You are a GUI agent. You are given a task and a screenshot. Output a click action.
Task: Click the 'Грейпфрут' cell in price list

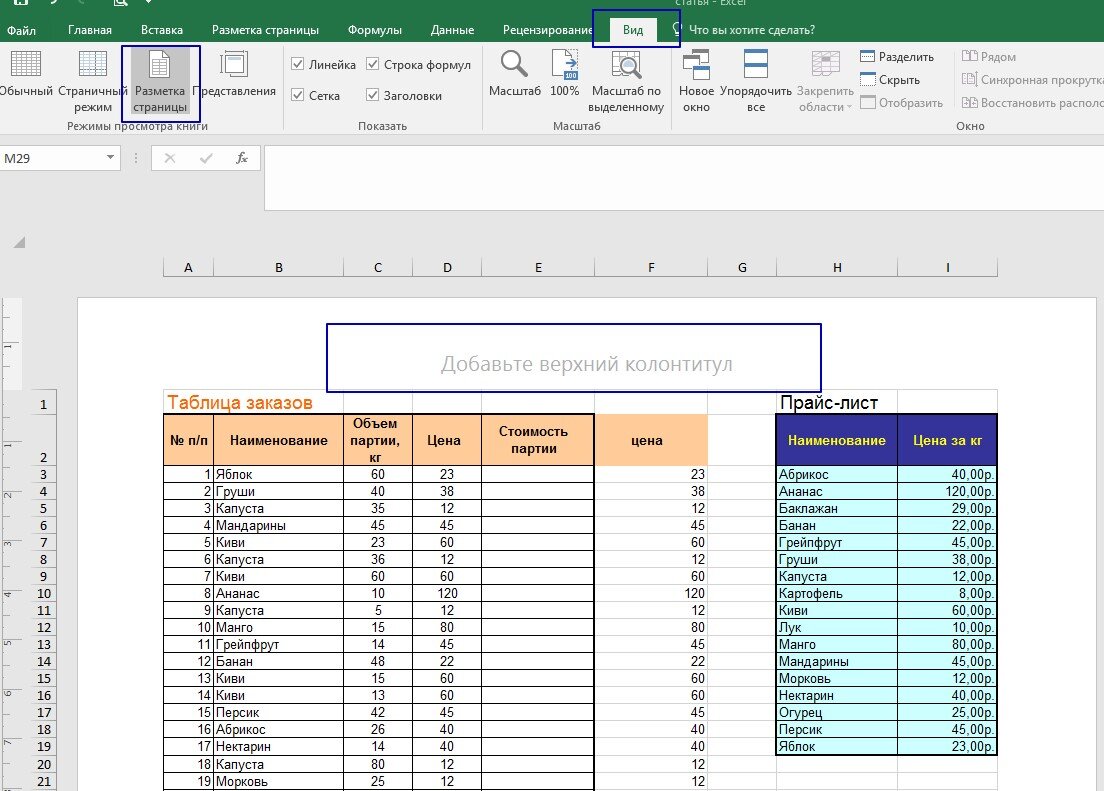tap(837, 542)
